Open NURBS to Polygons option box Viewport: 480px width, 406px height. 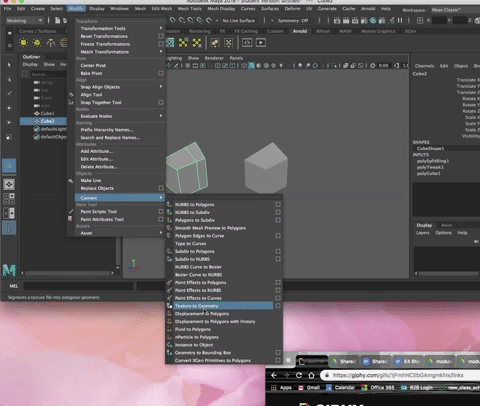(x=278, y=205)
